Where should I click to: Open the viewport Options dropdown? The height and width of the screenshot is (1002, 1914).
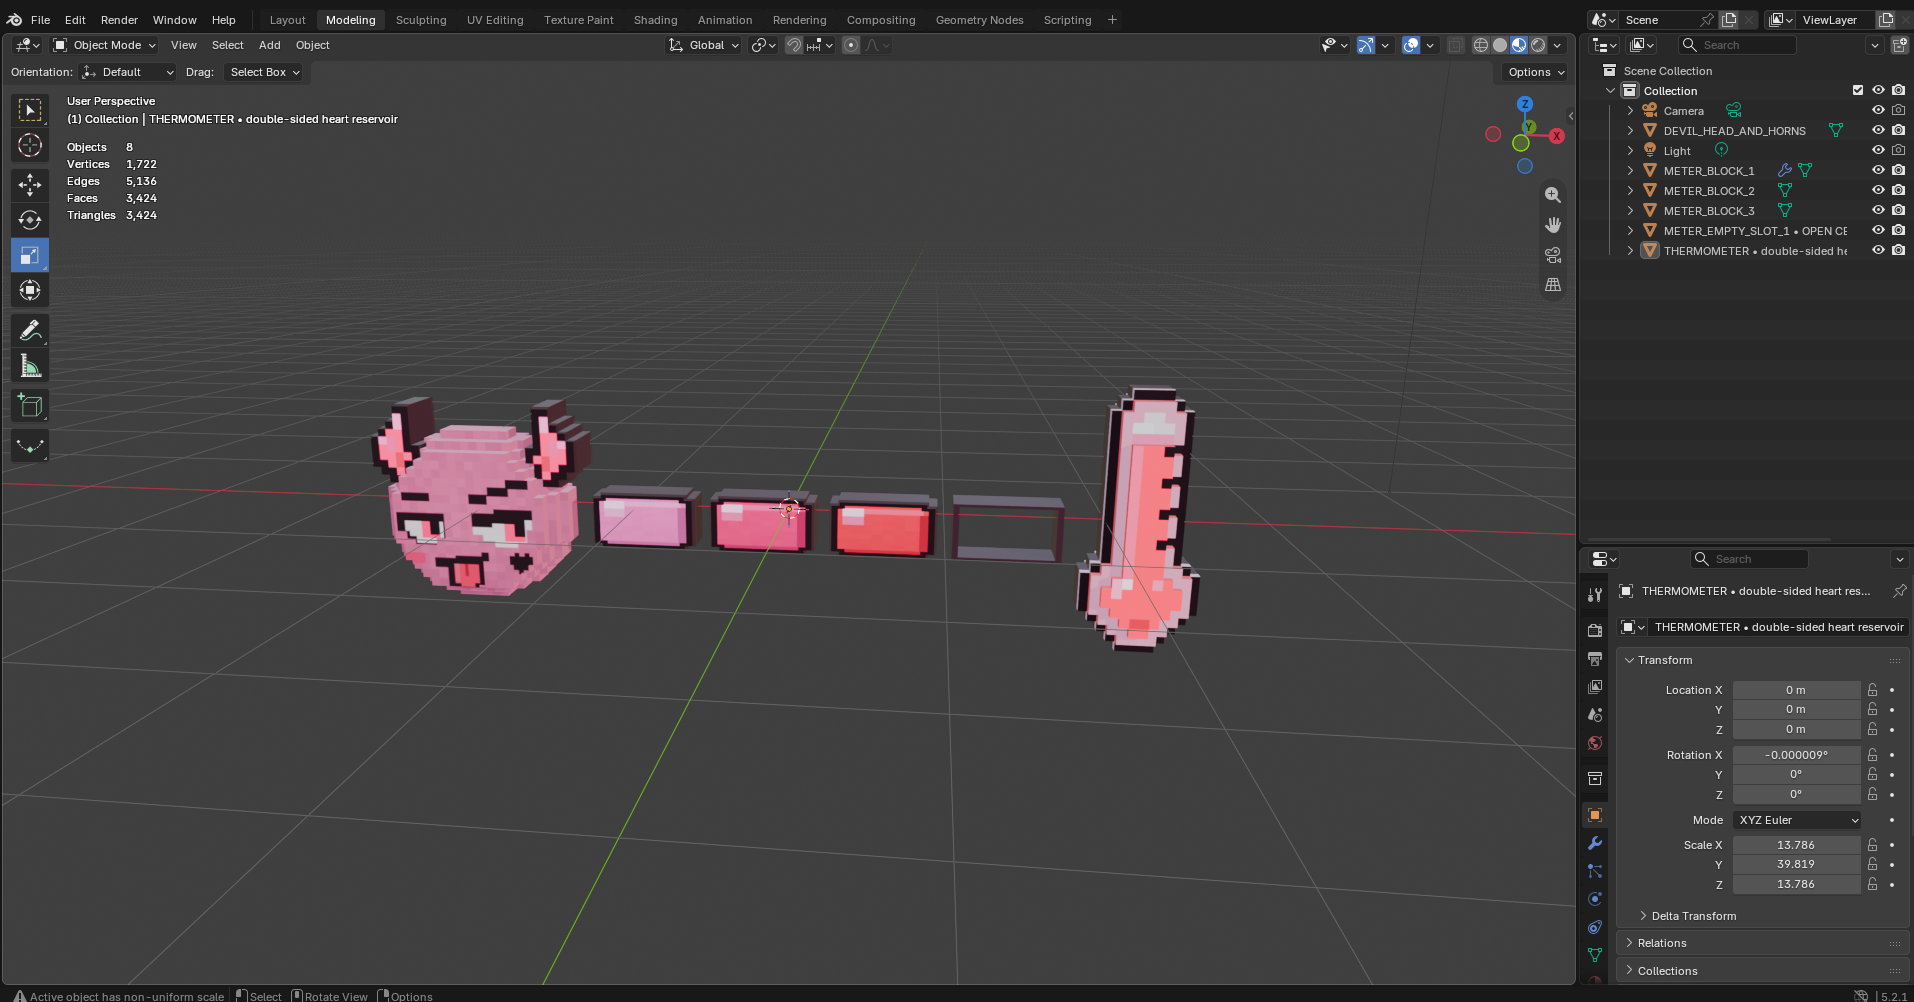click(x=1535, y=72)
